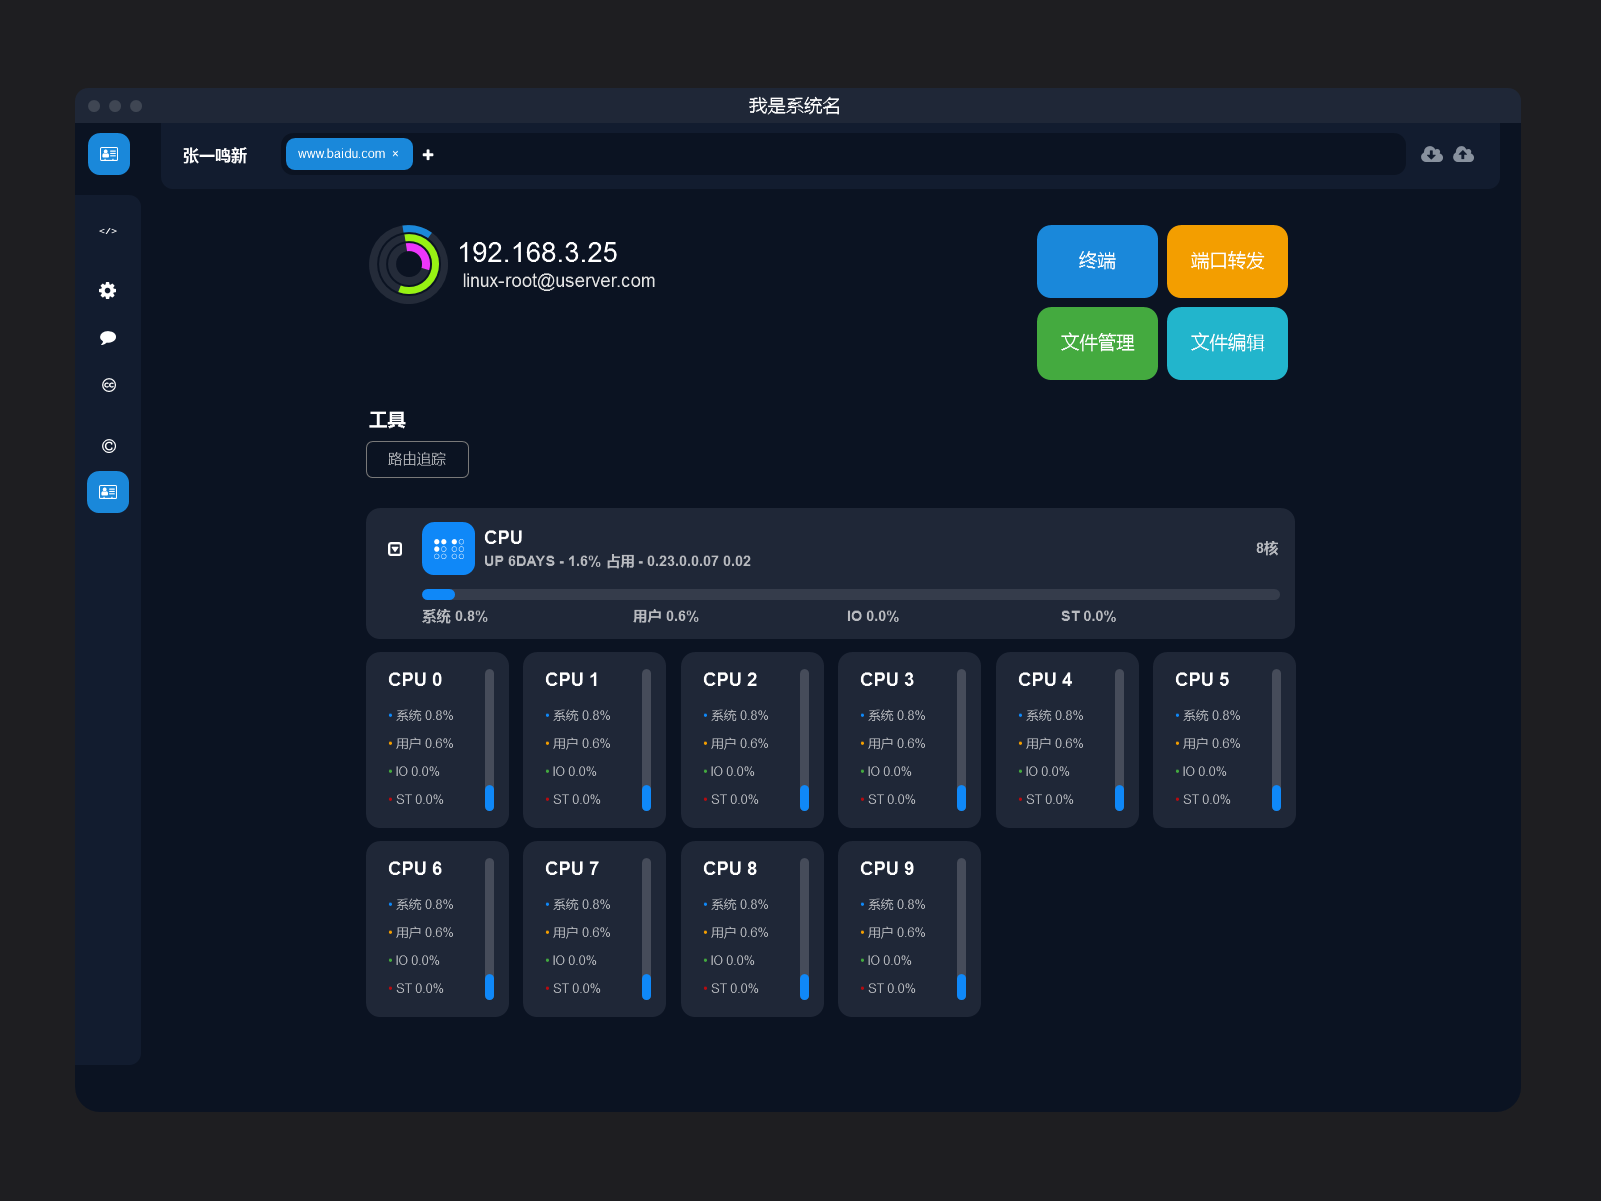Select the CPU 0 card title

(415, 679)
